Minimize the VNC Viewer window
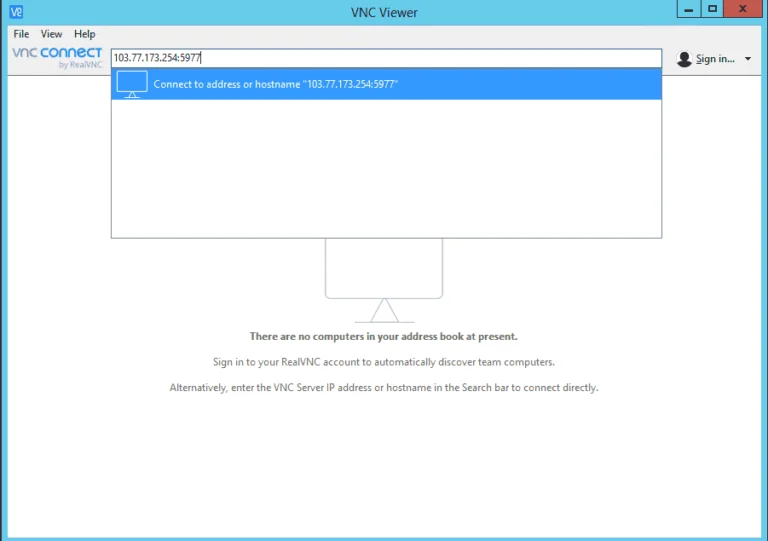 click(x=688, y=9)
